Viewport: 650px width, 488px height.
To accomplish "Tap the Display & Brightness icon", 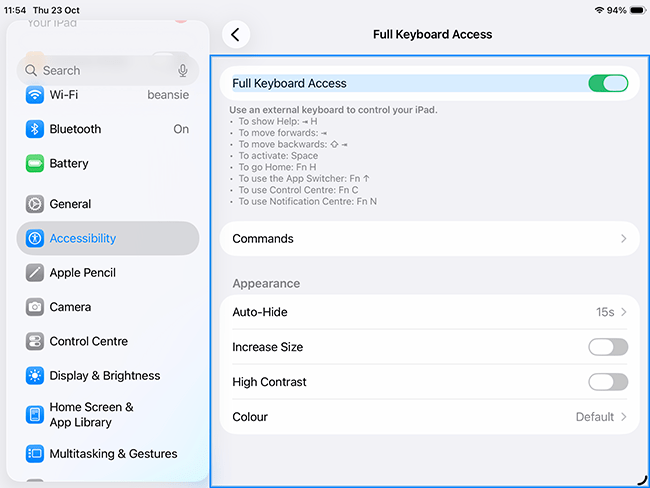I will 35,376.
